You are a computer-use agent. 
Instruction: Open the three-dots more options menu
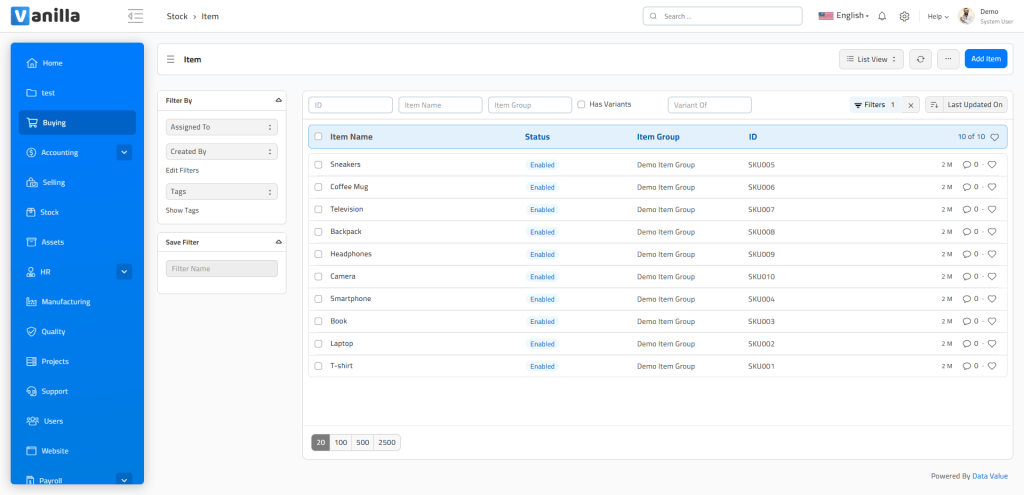point(948,59)
